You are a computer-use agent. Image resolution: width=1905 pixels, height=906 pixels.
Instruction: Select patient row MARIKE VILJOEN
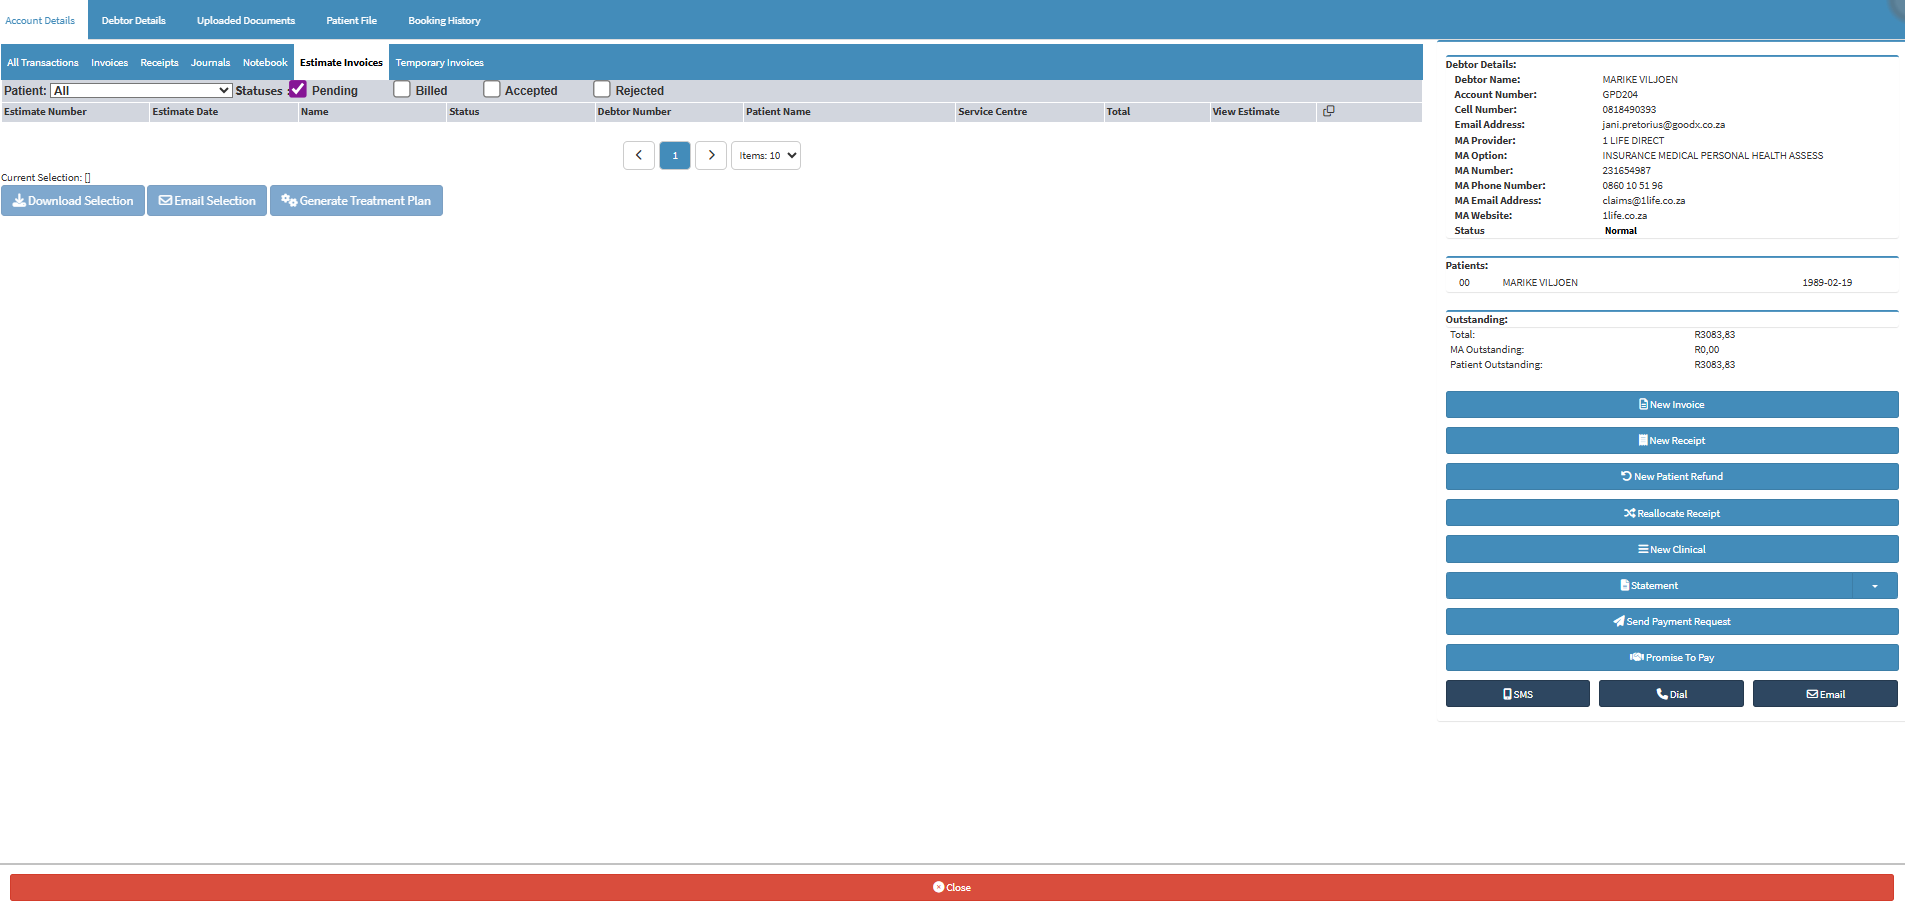[1671, 283]
